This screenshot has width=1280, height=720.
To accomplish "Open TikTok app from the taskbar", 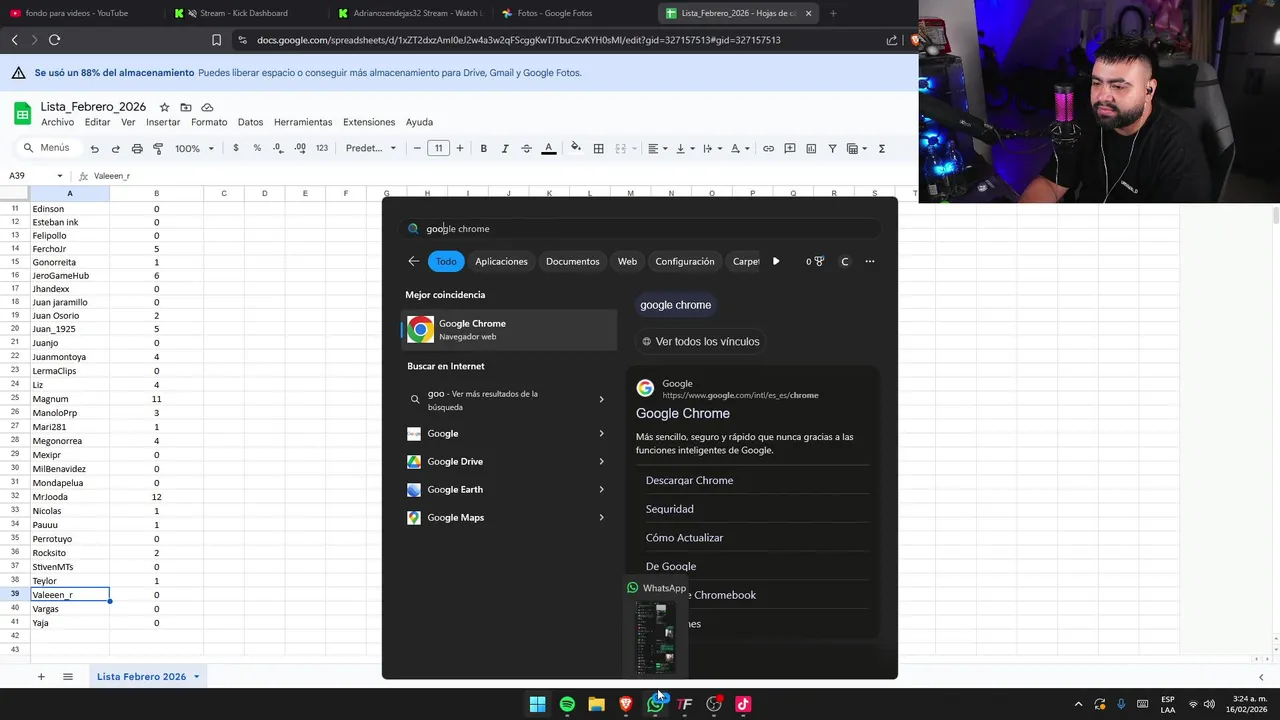I will tap(743, 704).
